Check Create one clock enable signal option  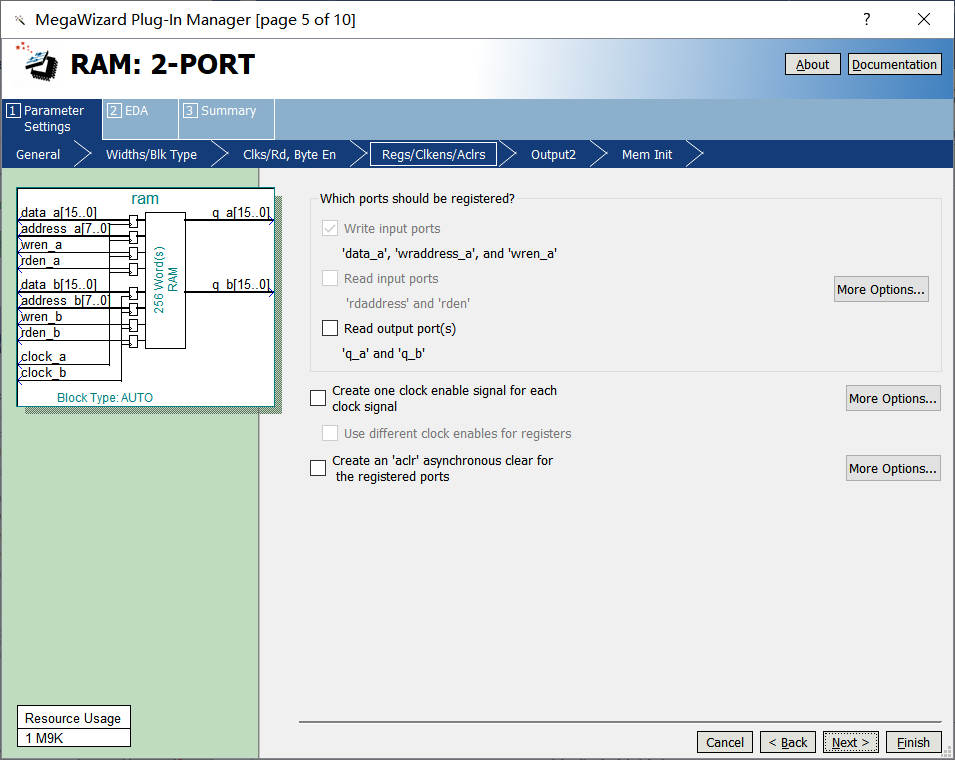point(318,398)
